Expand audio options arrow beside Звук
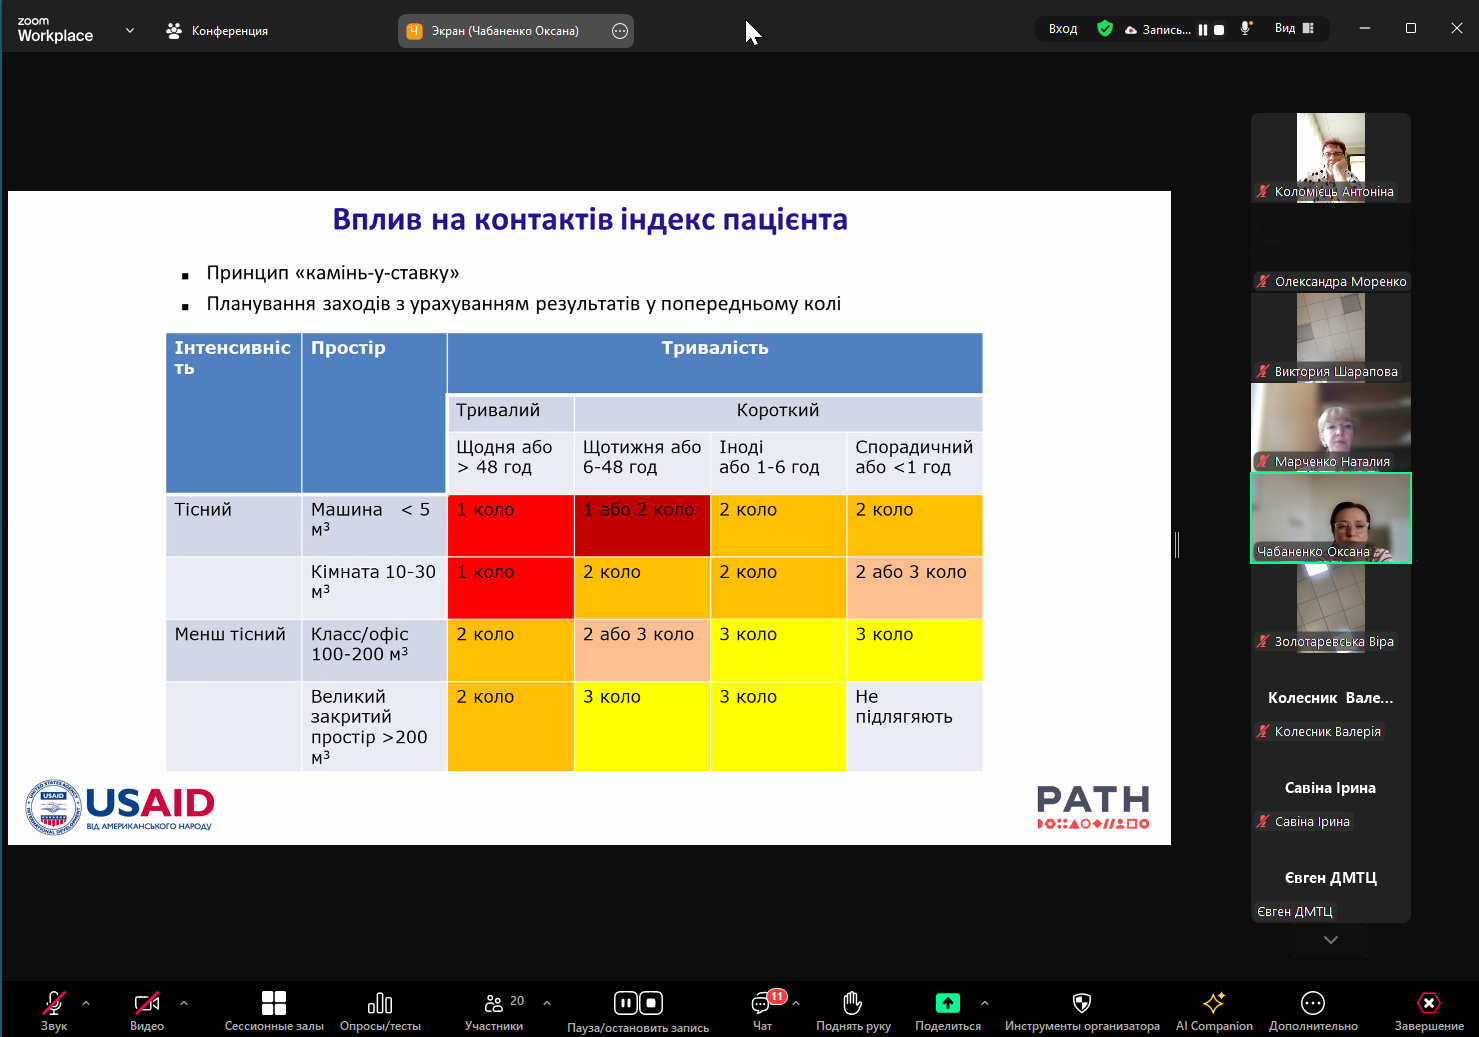 click(x=86, y=1002)
